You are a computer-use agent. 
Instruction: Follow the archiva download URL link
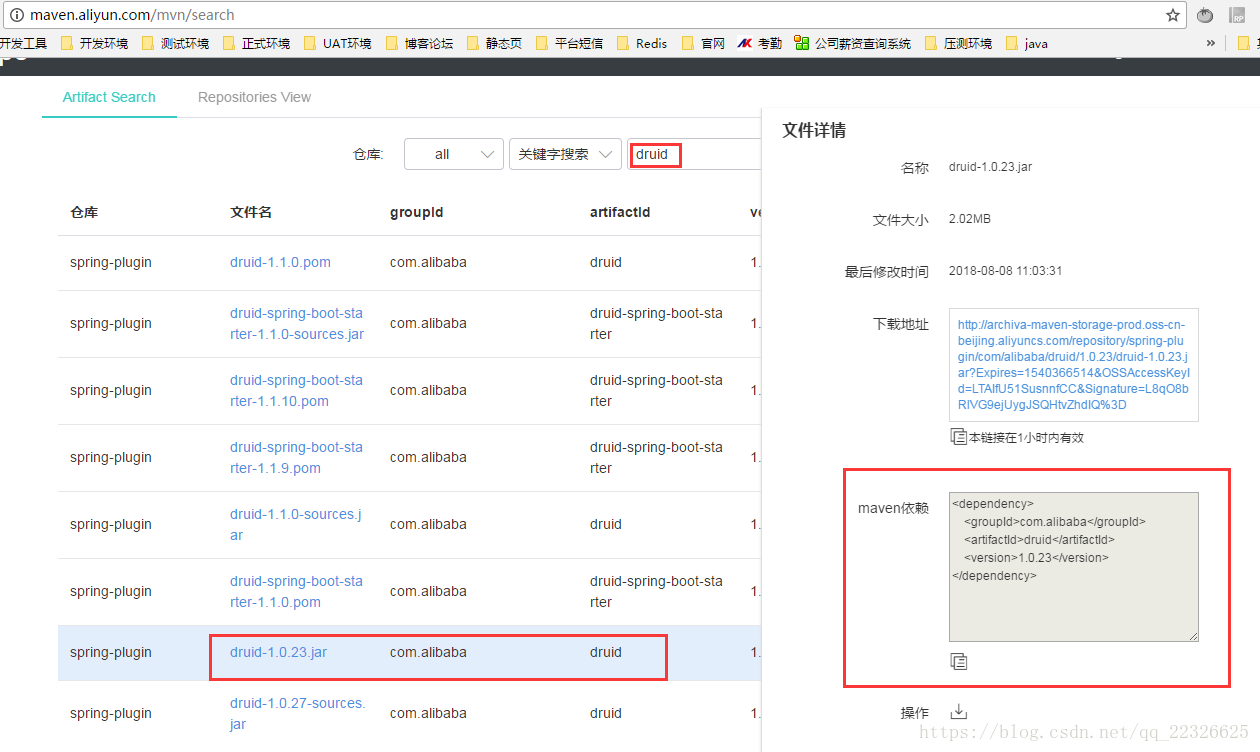[1073, 365]
